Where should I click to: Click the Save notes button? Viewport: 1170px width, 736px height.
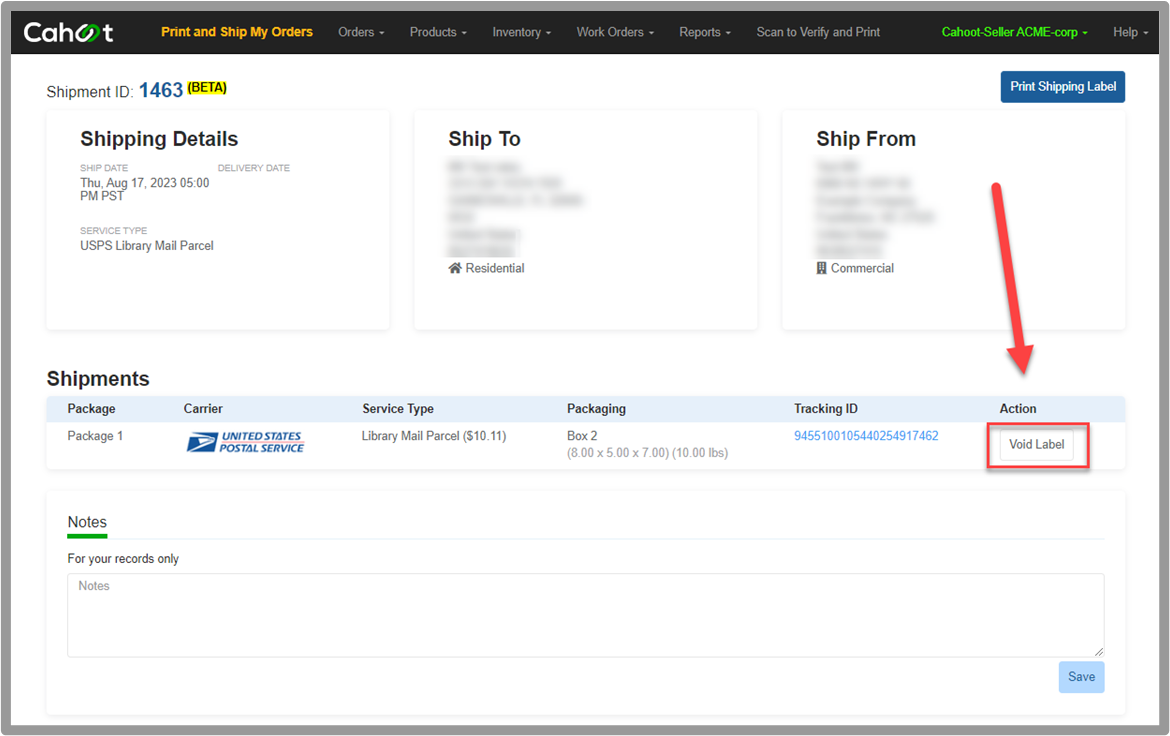(x=1081, y=677)
